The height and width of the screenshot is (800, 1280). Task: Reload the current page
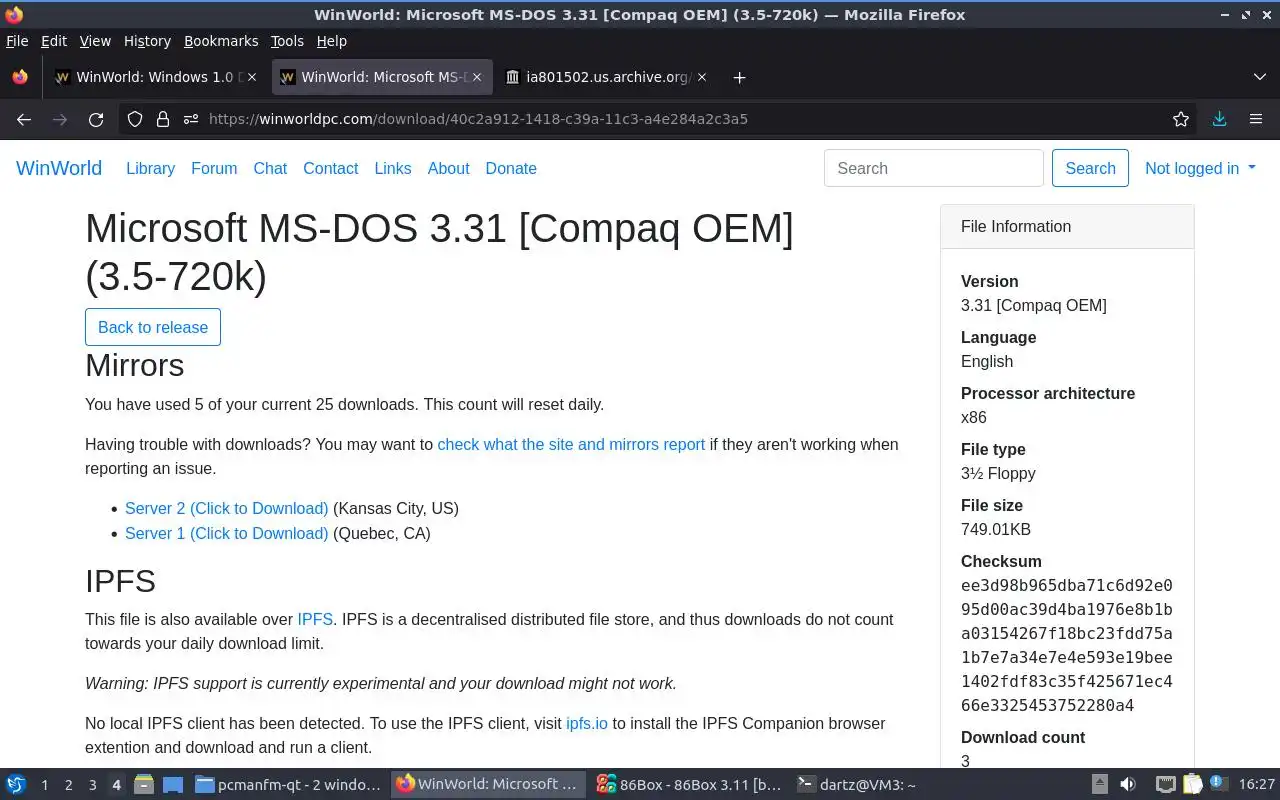96,119
